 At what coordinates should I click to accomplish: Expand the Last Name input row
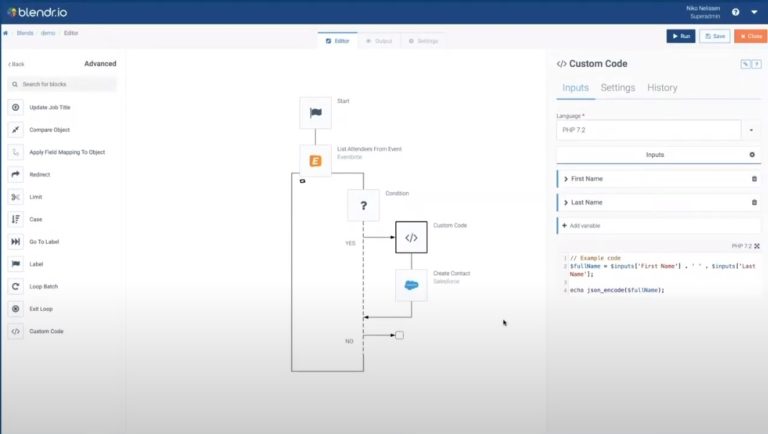[x=566, y=202]
